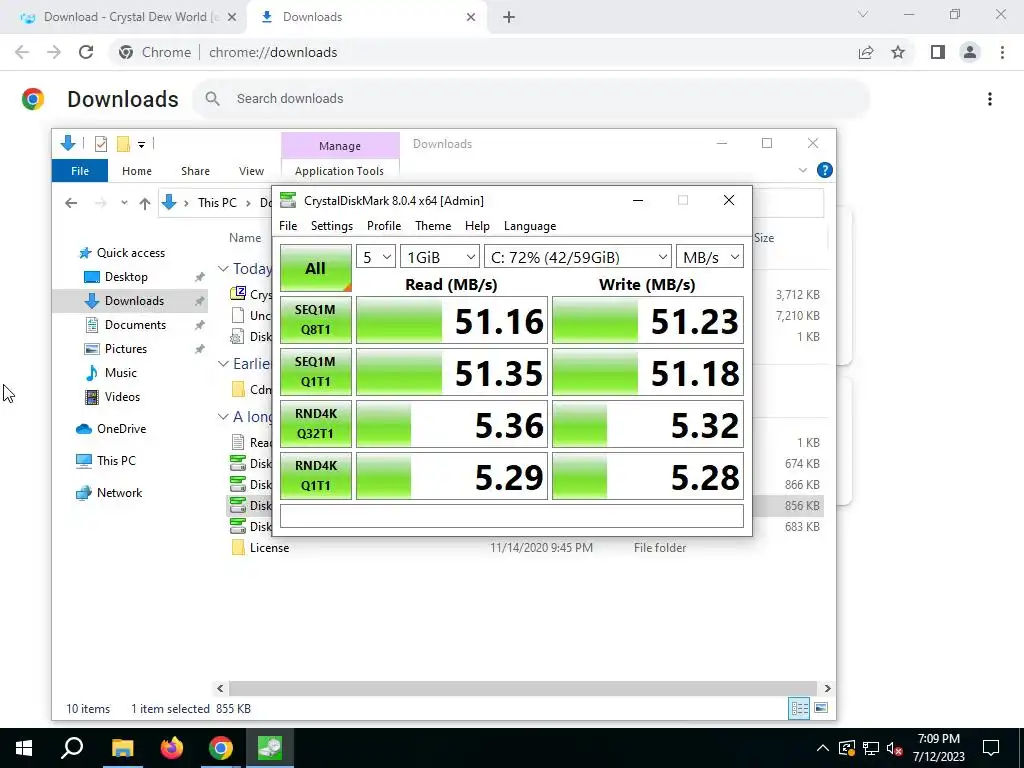Screen dimensions: 1024x768
Task: Run the RND4K Q1T1 test
Action: [315, 475]
